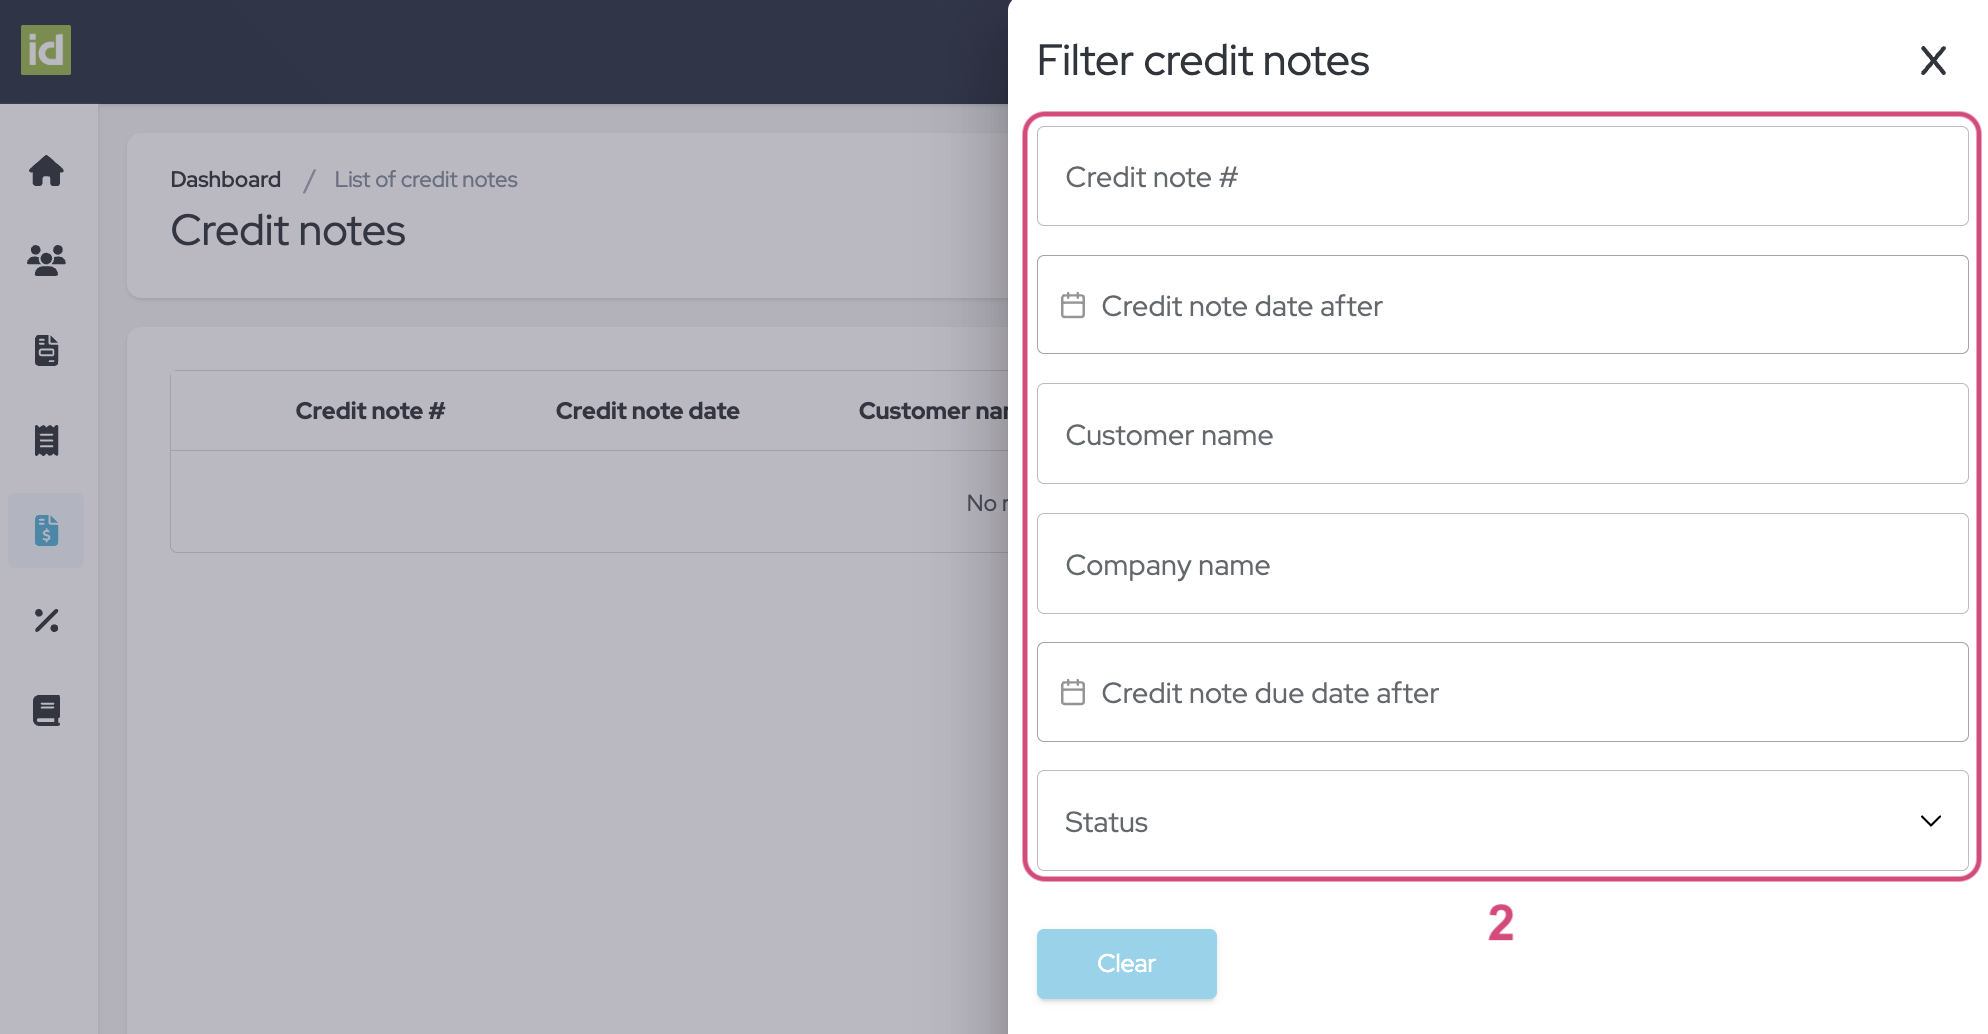Open the home dashboard sidebar icon
This screenshot has height=1034, width=1988.
tap(46, 171)
